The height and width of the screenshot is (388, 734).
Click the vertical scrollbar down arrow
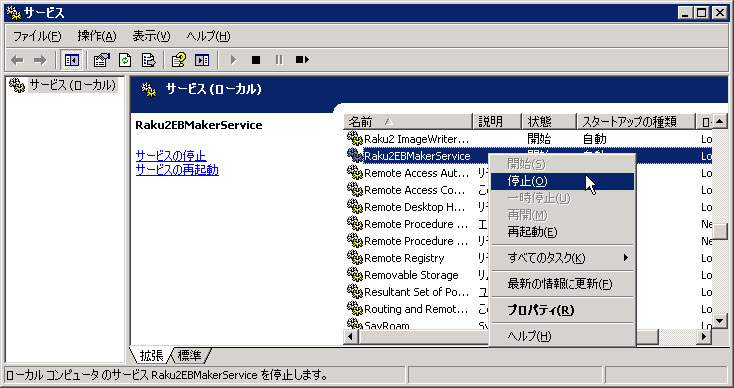pyautogui.click(x=720, y=321)
